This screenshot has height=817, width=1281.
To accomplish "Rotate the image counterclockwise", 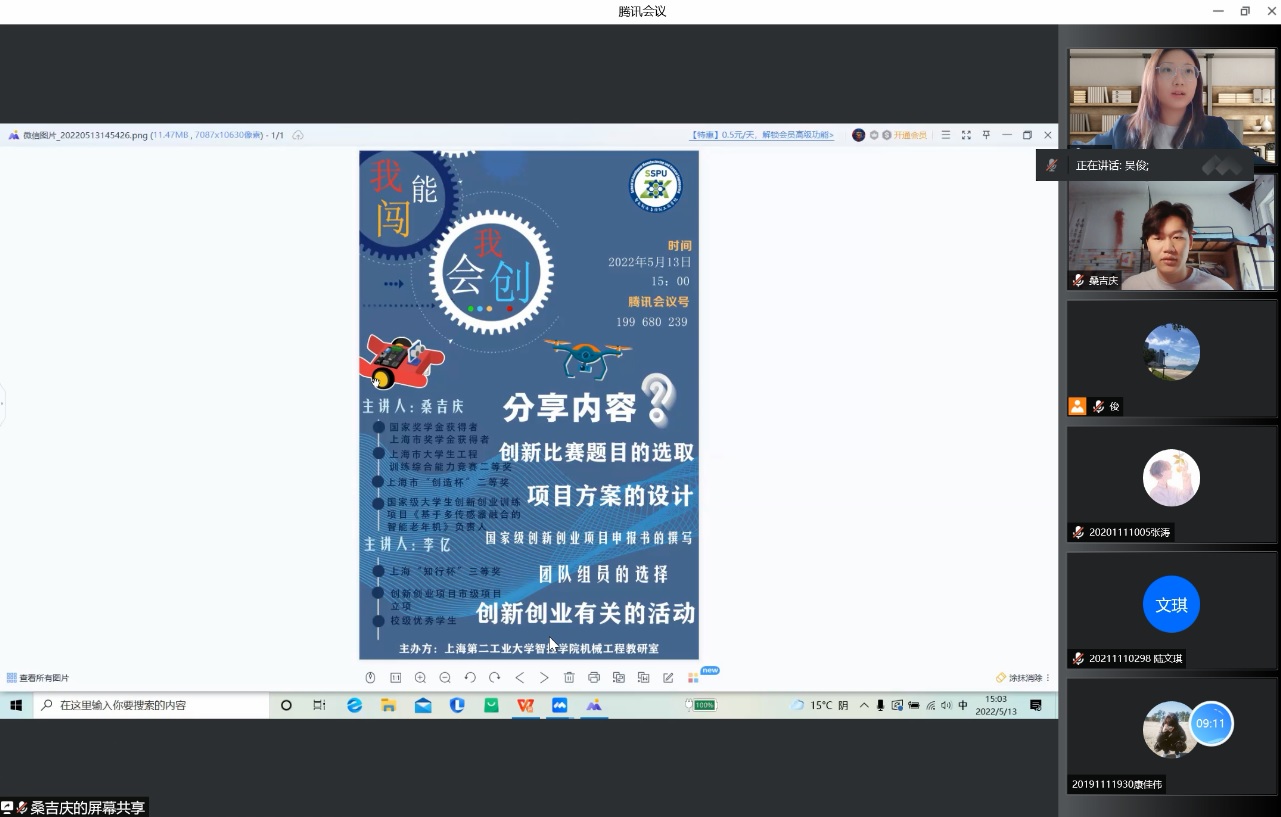I will tap(470, 678).
